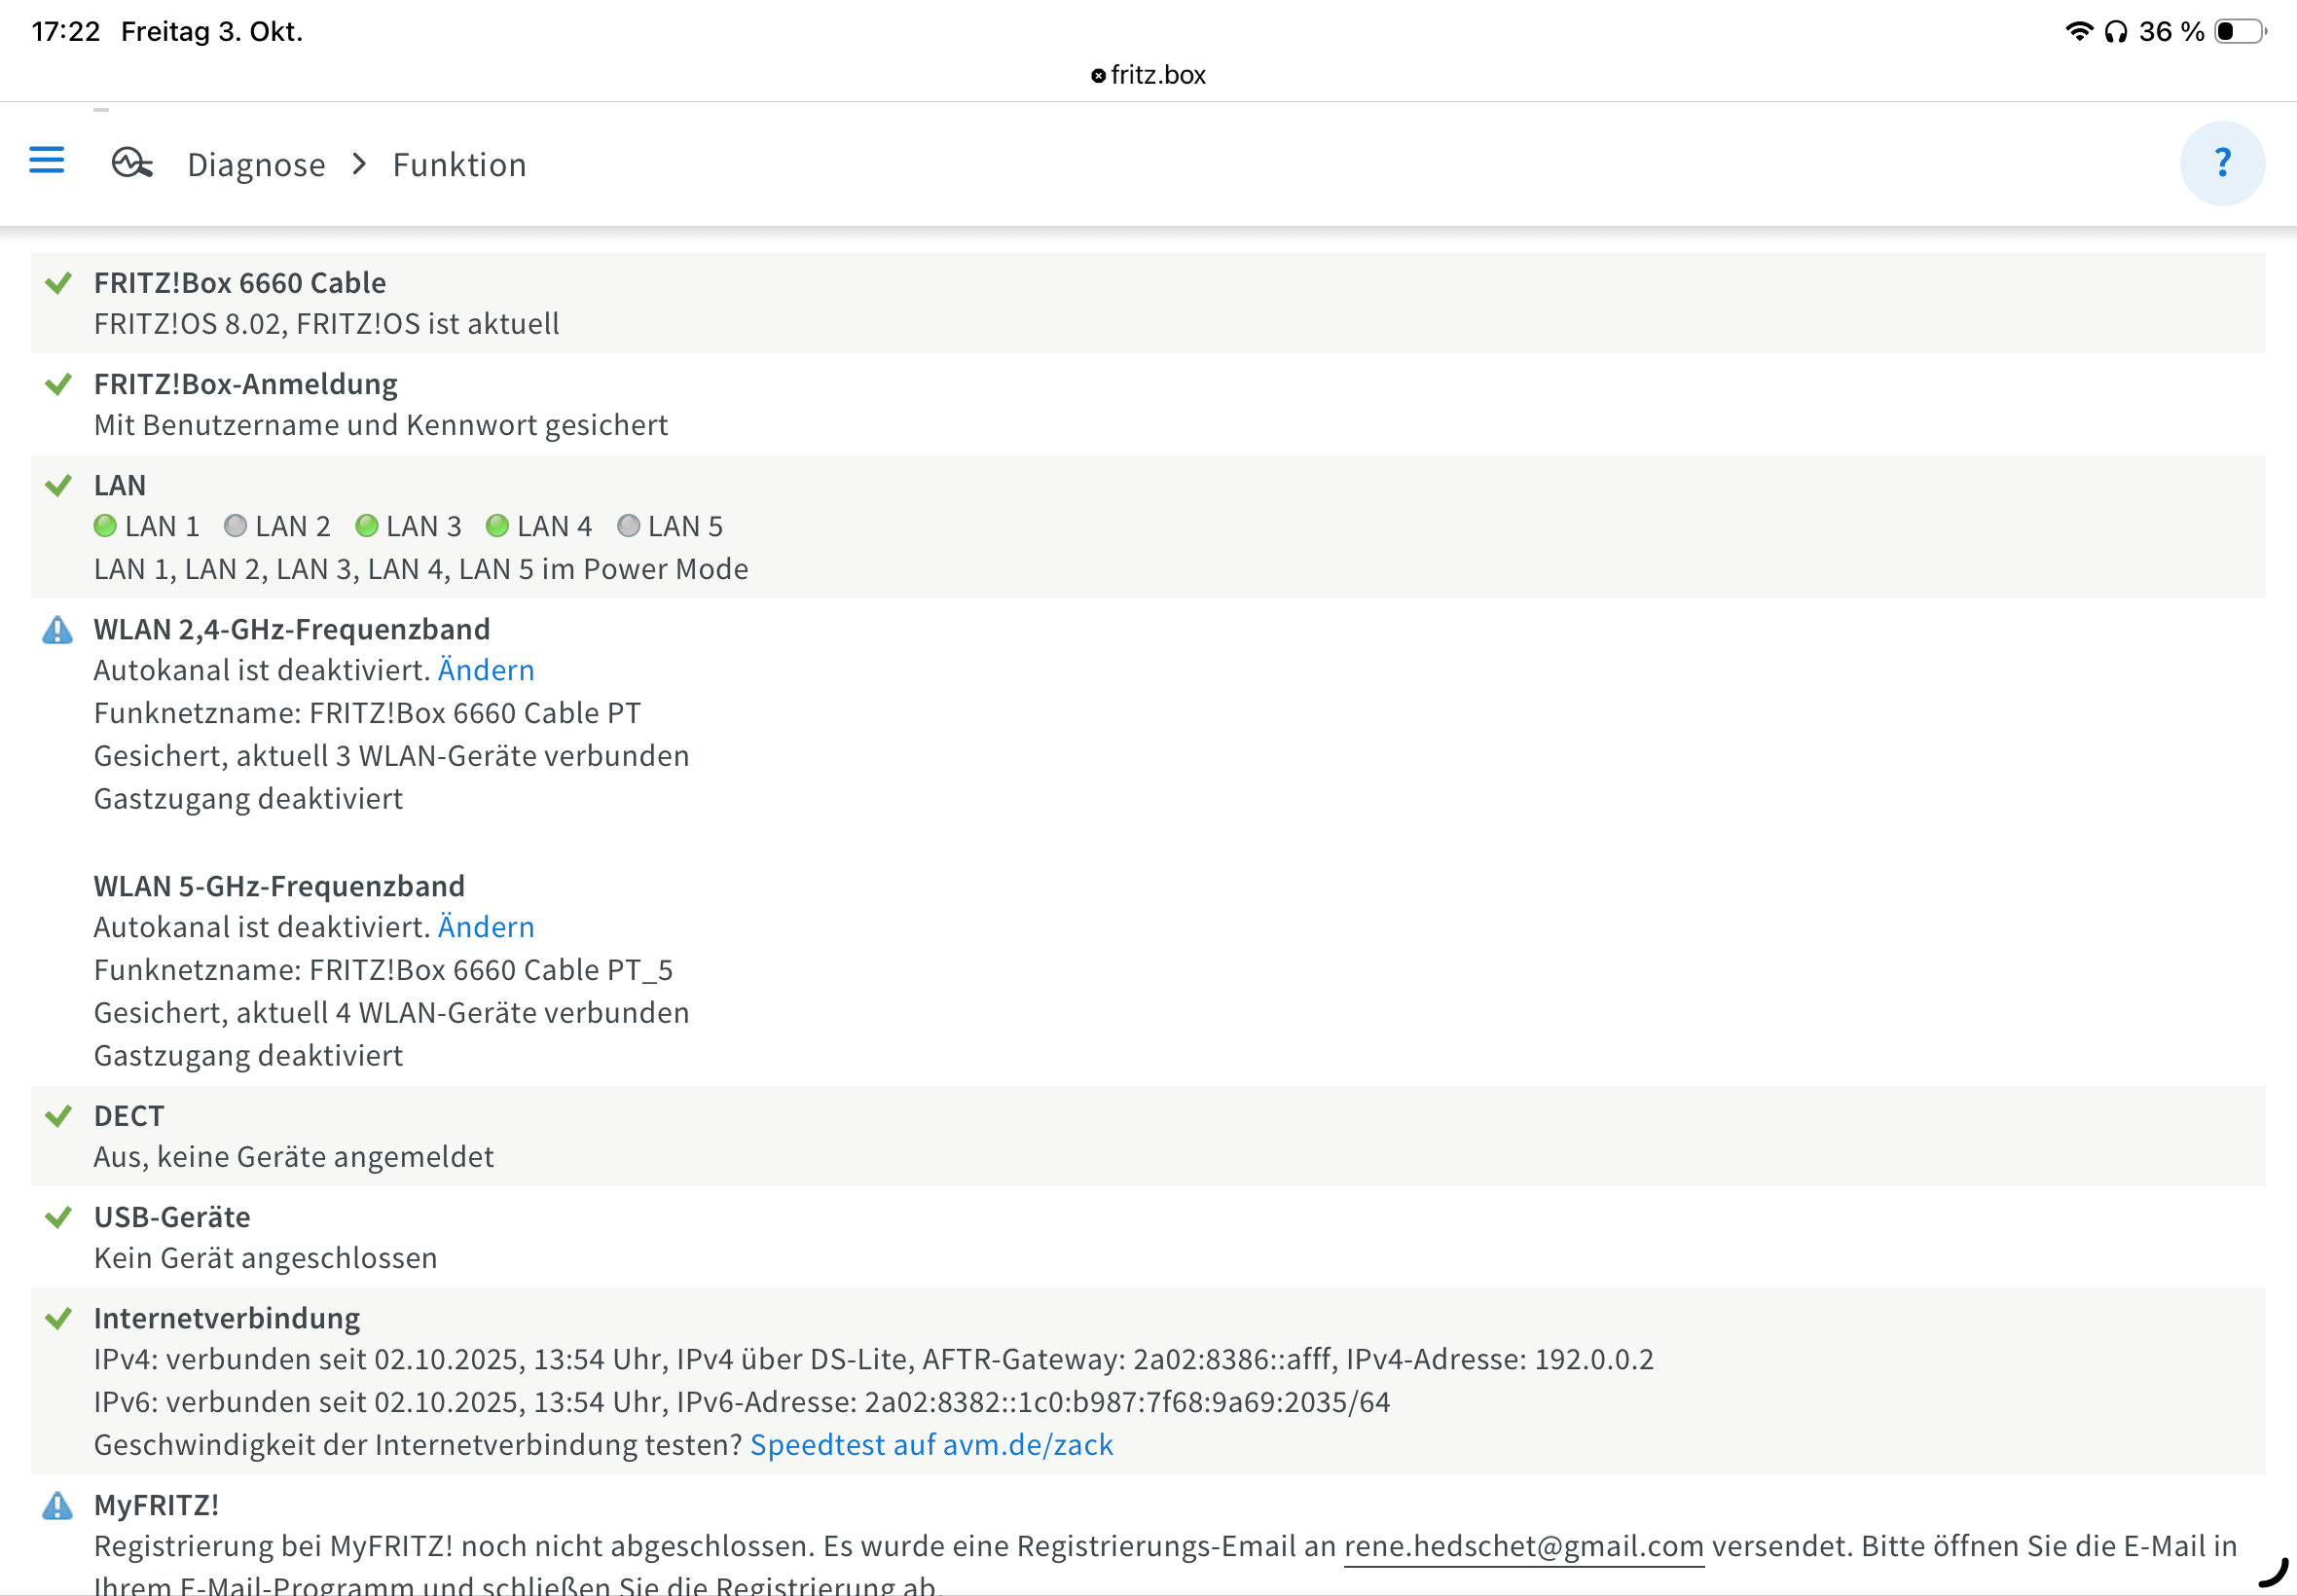This screenshot has height=1596, width=2297.
Task: Tap the battery indicator in status bar
Action: pyautogui.click(x=2239, y=32)
